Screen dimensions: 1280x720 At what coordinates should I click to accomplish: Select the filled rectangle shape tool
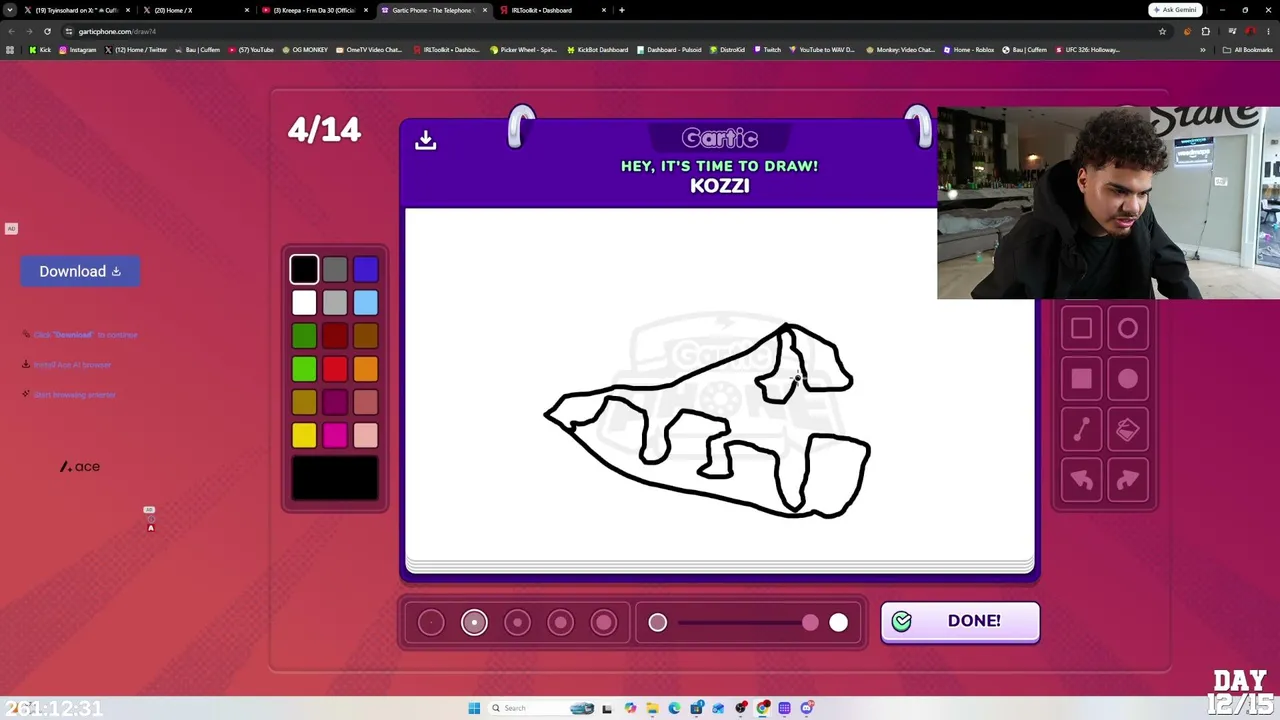click(1081, 379)
